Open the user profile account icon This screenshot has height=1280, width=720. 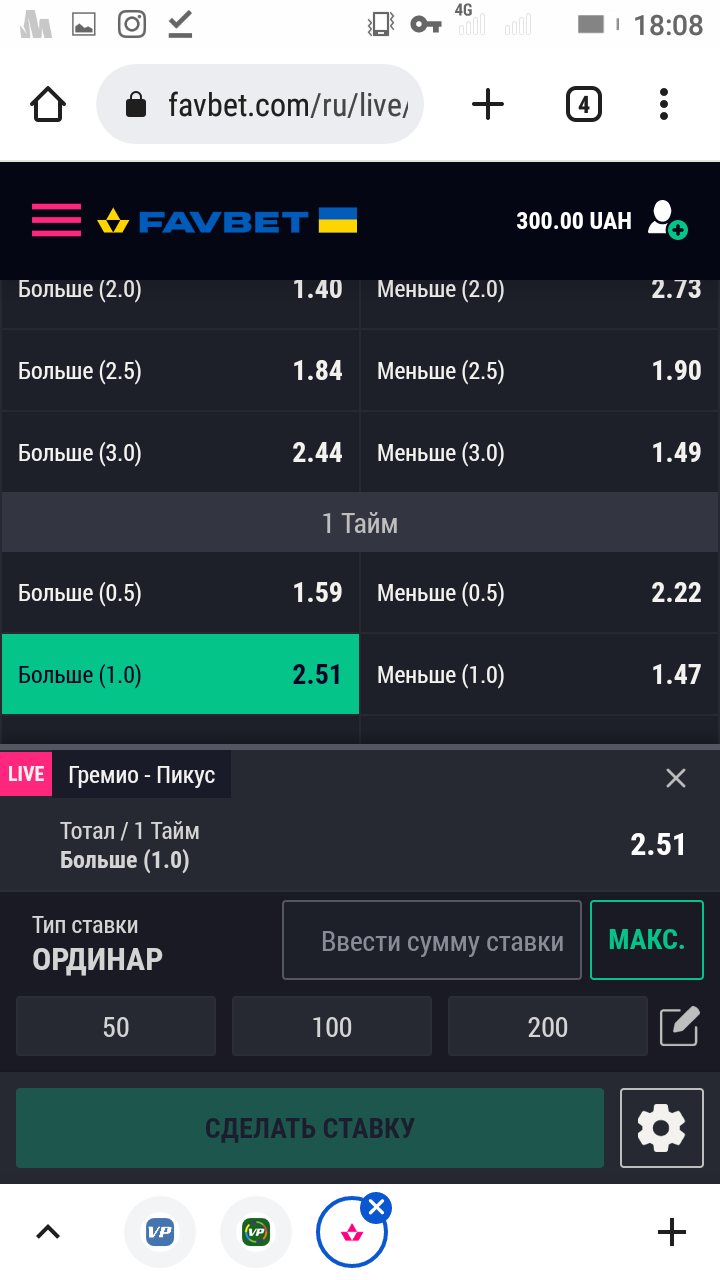665,220
